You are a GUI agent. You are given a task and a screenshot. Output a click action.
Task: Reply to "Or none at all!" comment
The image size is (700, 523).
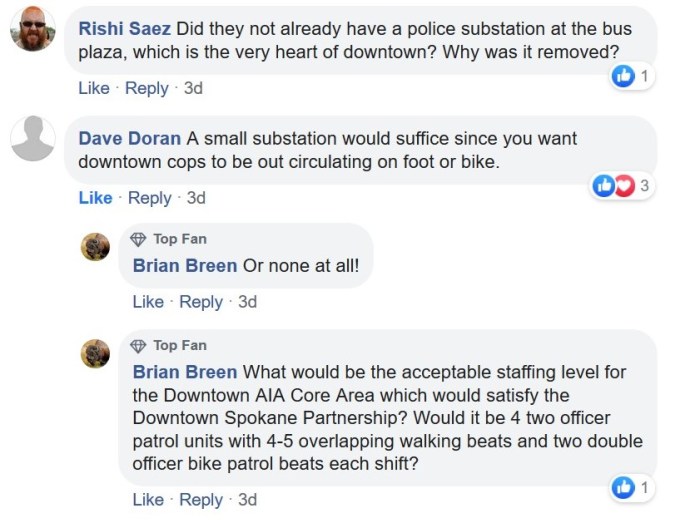point(201,301)
